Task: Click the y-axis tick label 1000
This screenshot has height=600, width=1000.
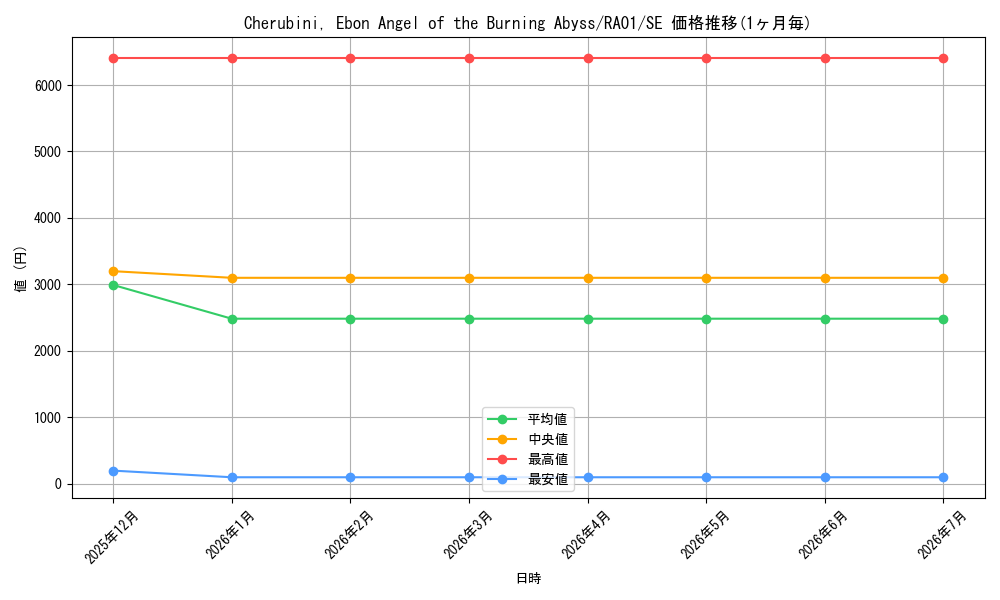Action: click(x=48, y=418)
